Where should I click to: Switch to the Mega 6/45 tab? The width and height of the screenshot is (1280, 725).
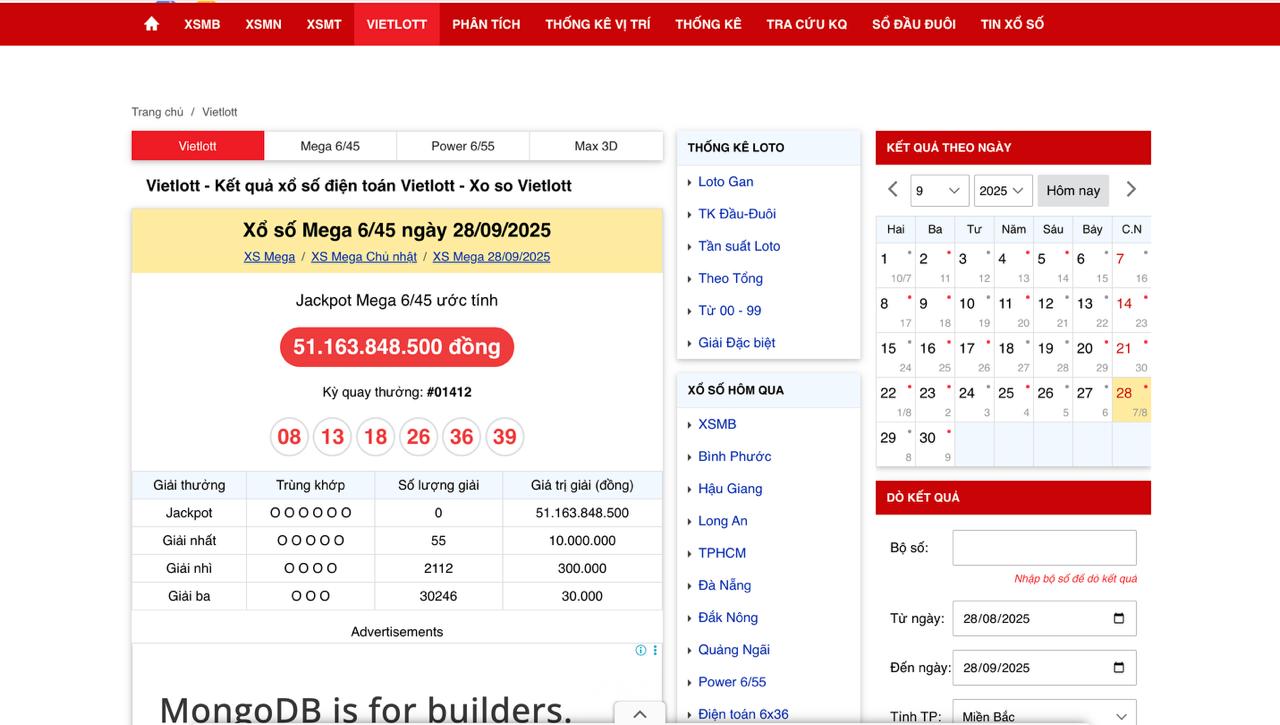(x=330, y=146)
